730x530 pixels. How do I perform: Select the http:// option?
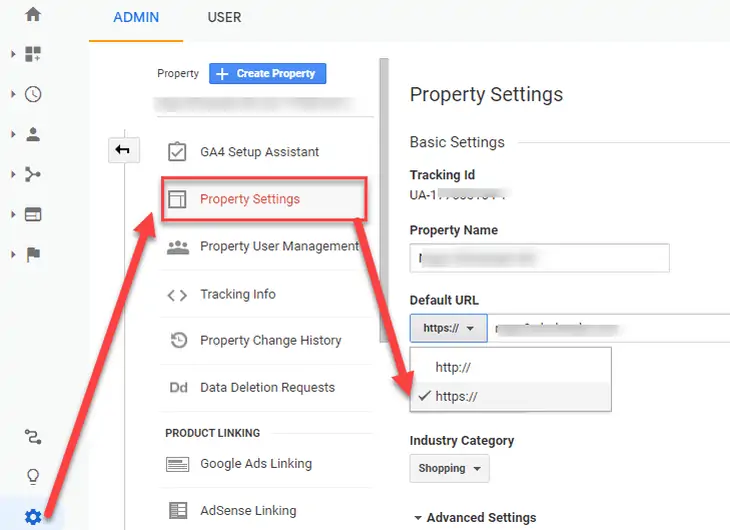click(x=453, y=367)
